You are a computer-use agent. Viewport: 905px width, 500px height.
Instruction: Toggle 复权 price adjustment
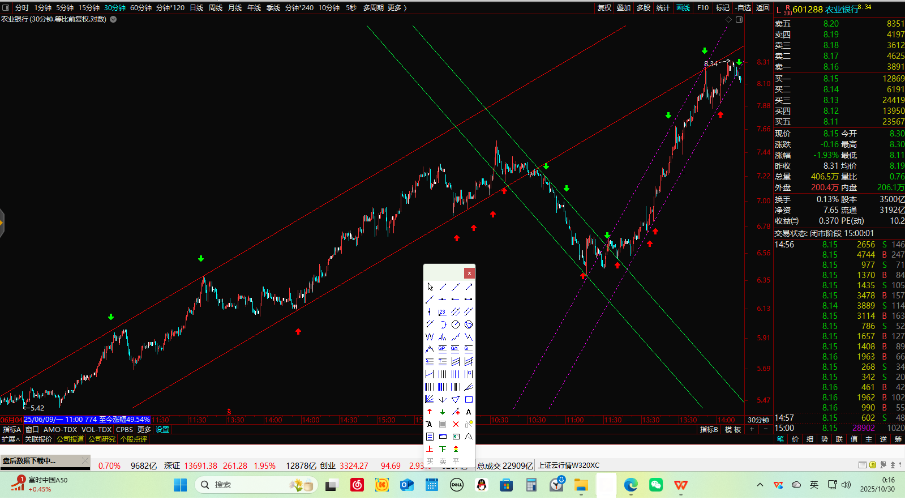click(604, 8)
